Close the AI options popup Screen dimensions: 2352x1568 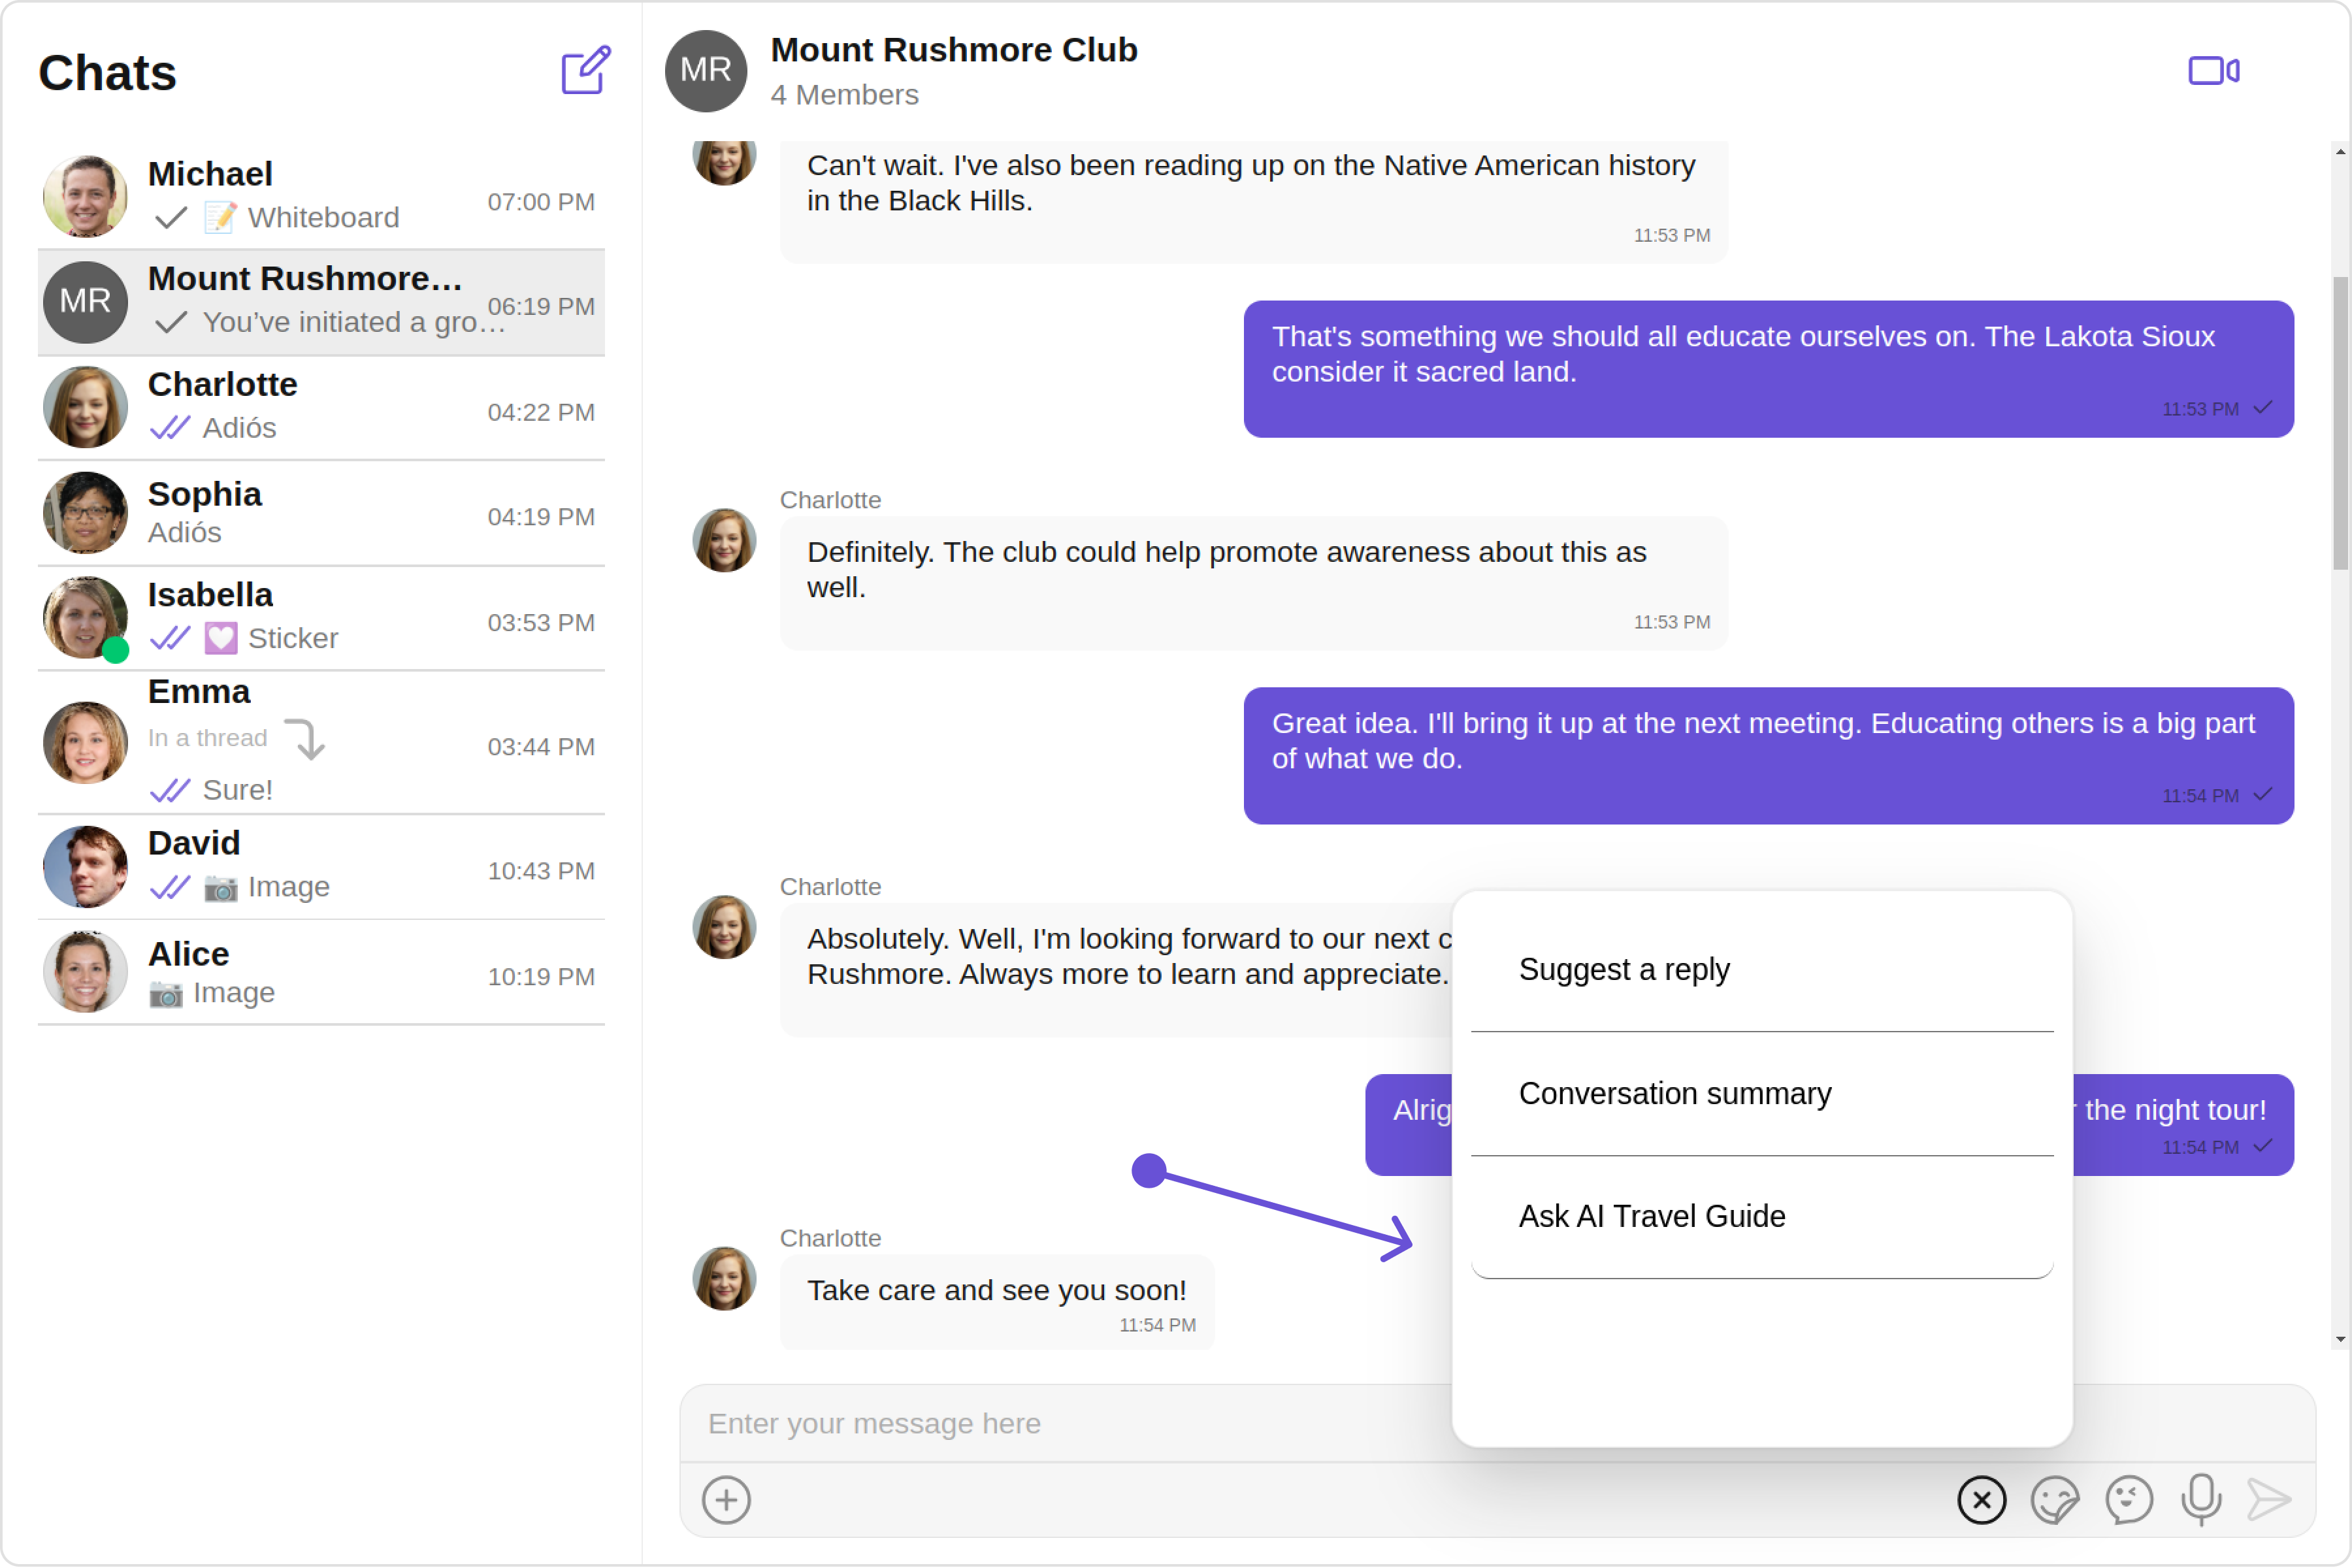1981,1500
